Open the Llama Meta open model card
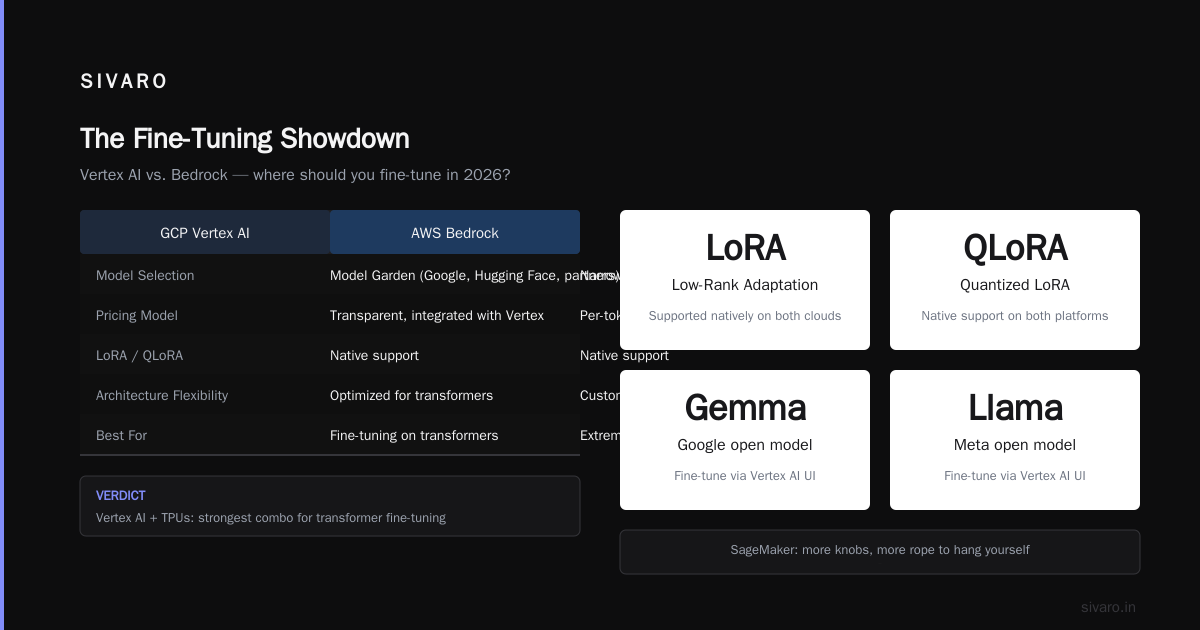The height and width of the screenshot is (630, 1200). tap(1015, 440)
